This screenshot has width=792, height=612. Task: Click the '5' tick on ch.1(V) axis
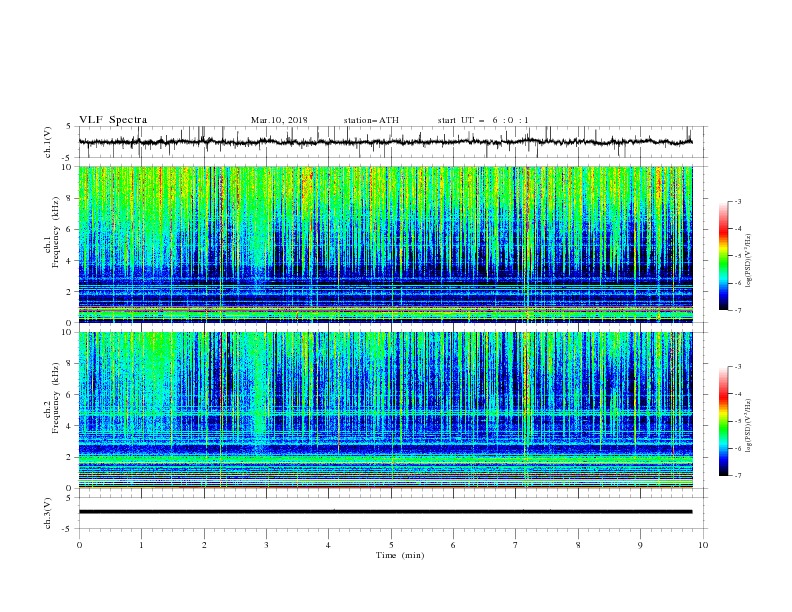click(x=69, y=126)
